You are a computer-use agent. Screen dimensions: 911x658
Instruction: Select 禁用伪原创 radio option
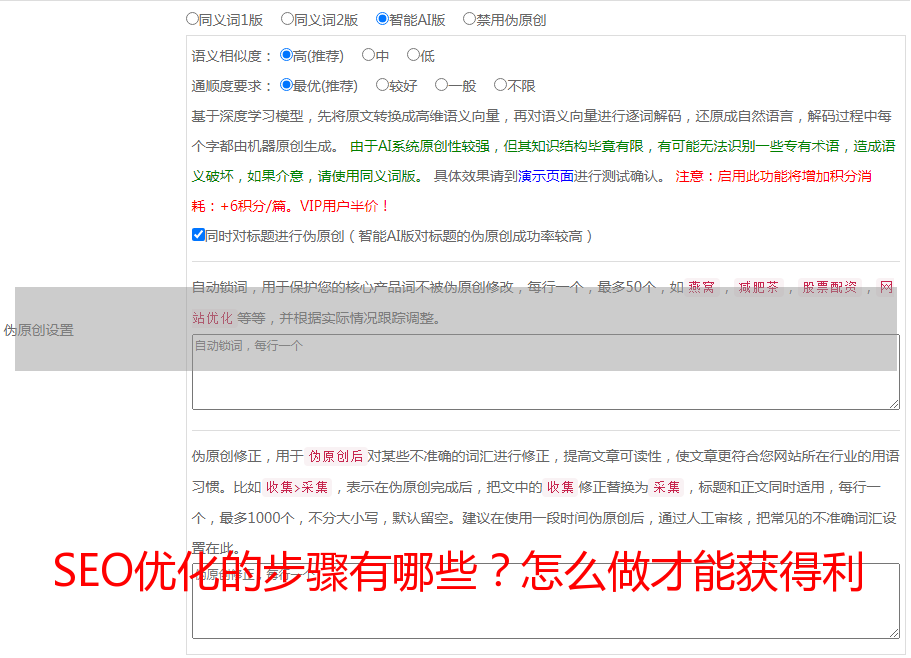pos(469,19)
